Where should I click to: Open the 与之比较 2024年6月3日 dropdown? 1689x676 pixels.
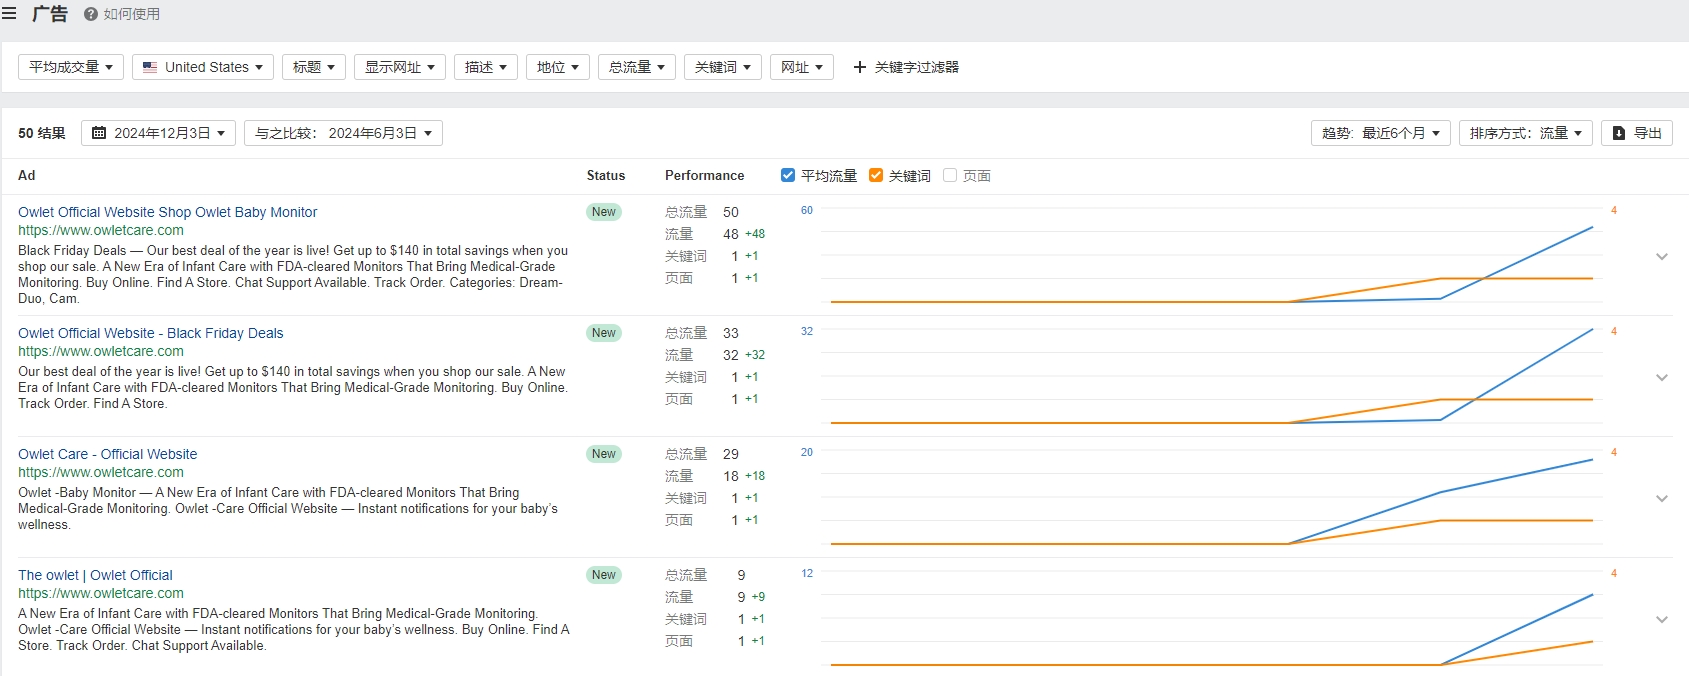click(343, 133)
